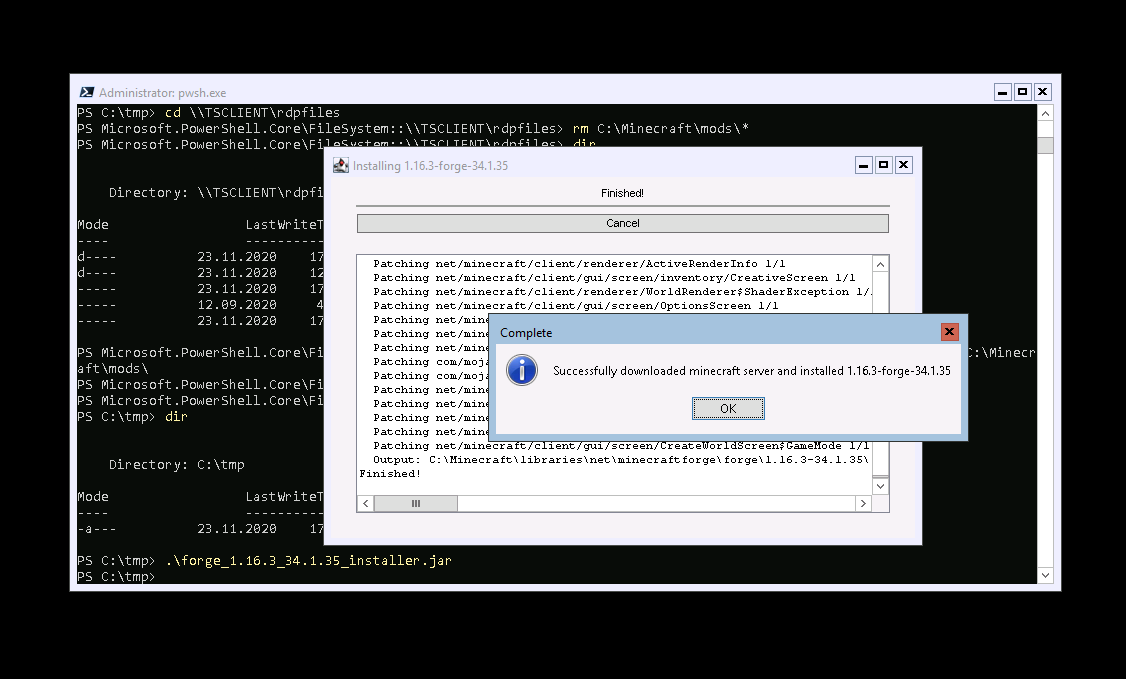Click the '-a---' file mode entry in console
This screenshot has width=1126, height=679.
96,529
